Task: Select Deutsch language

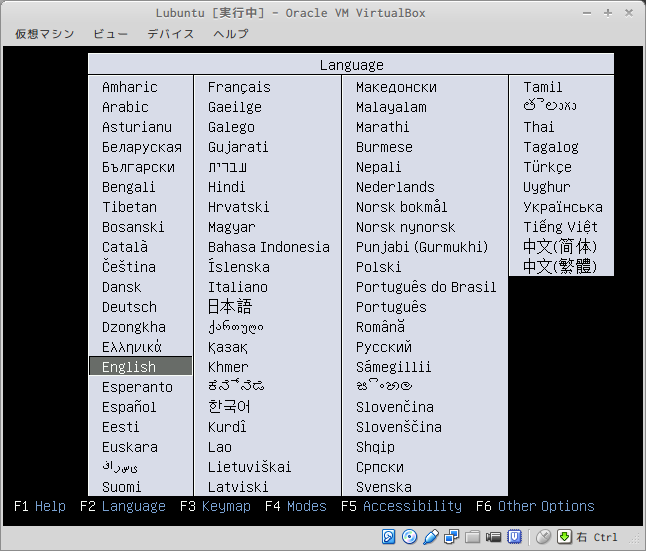Action: pos(129,307)
